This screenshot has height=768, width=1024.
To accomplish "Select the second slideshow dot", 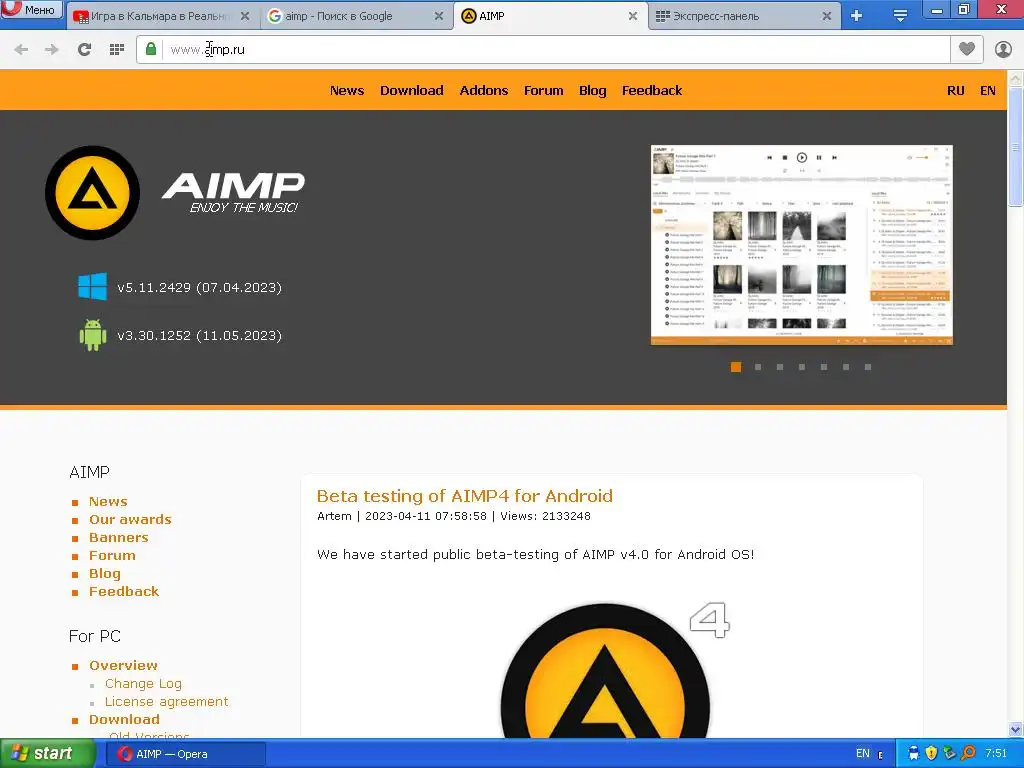I will coord(758,367).
